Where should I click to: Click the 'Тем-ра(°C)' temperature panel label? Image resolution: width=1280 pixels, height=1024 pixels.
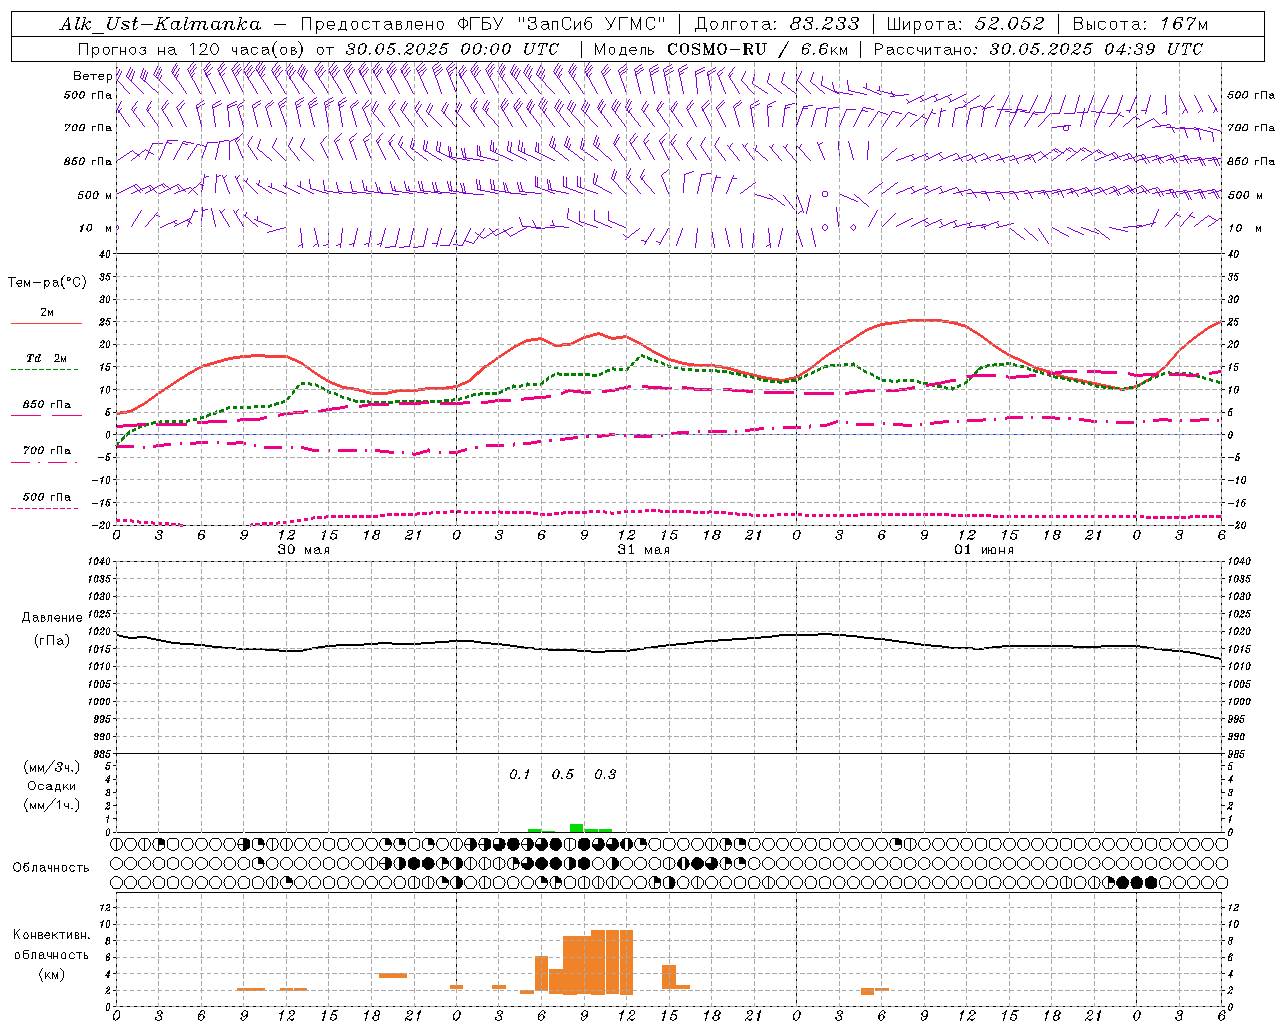pyautogui.click(x=47, y=283)
